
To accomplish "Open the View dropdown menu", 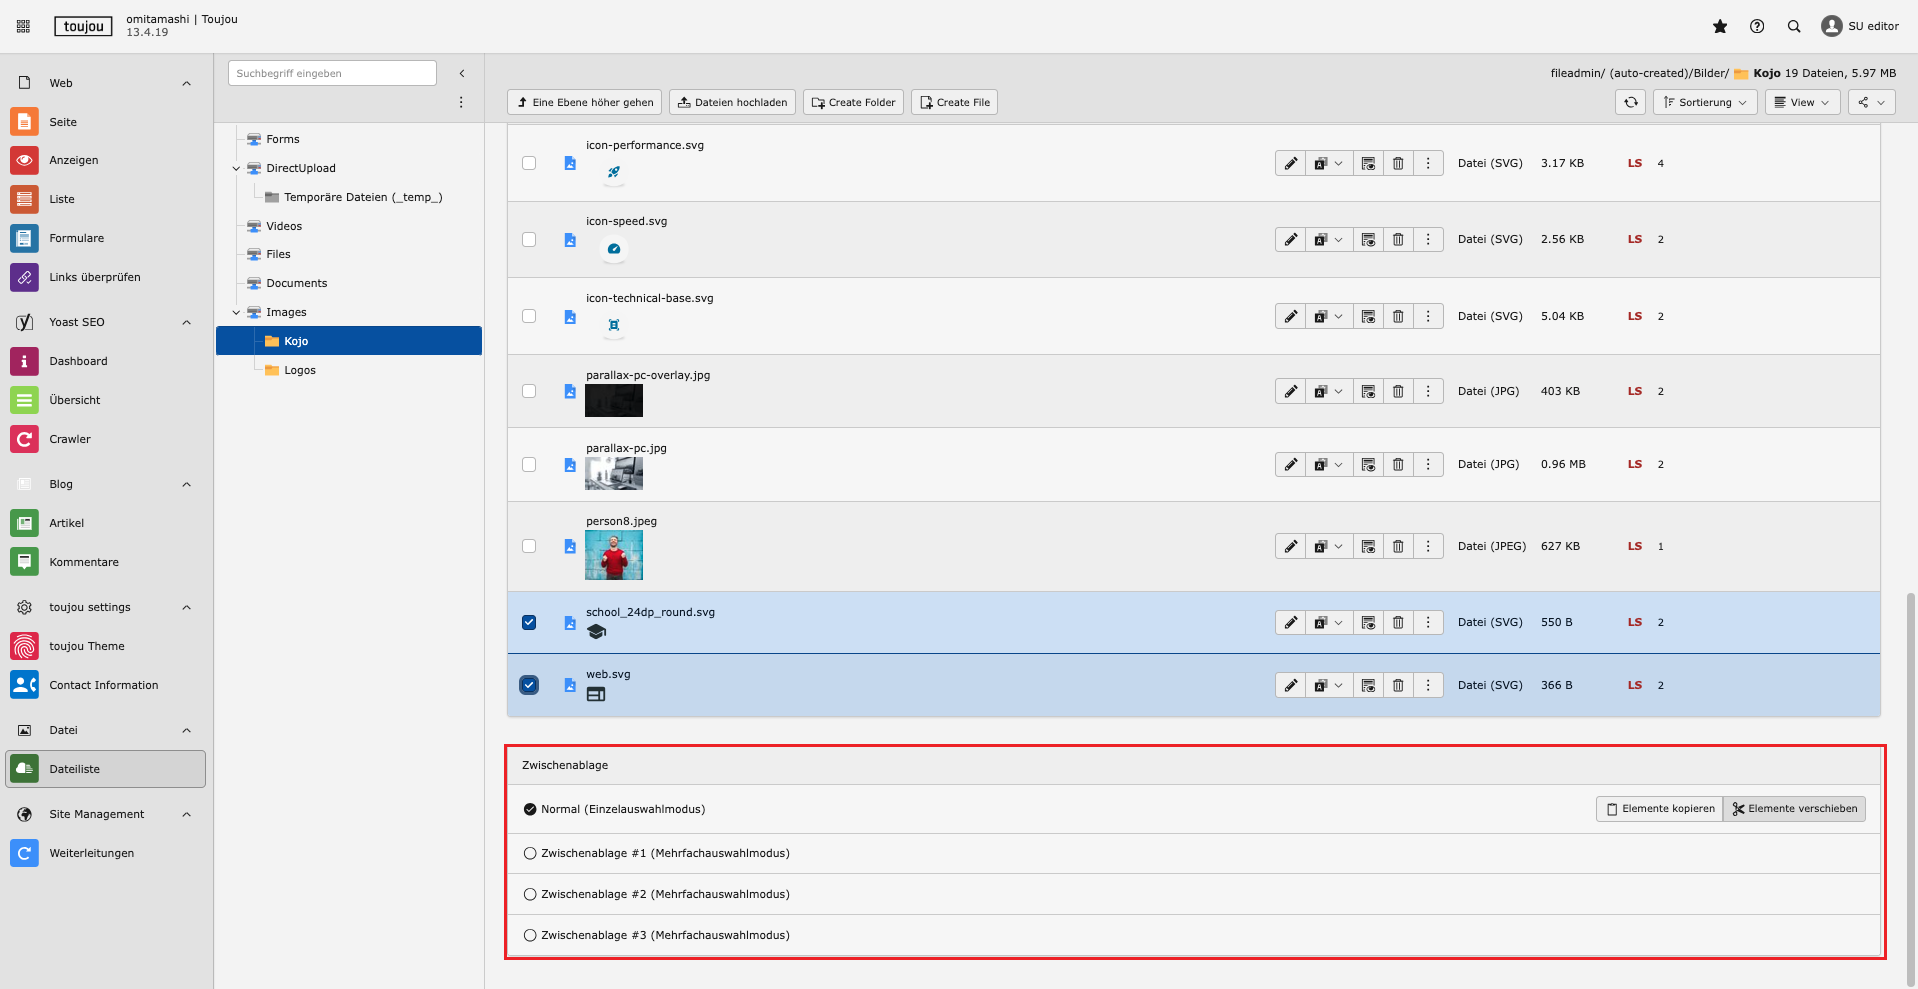I will [x=1801, y=102].
